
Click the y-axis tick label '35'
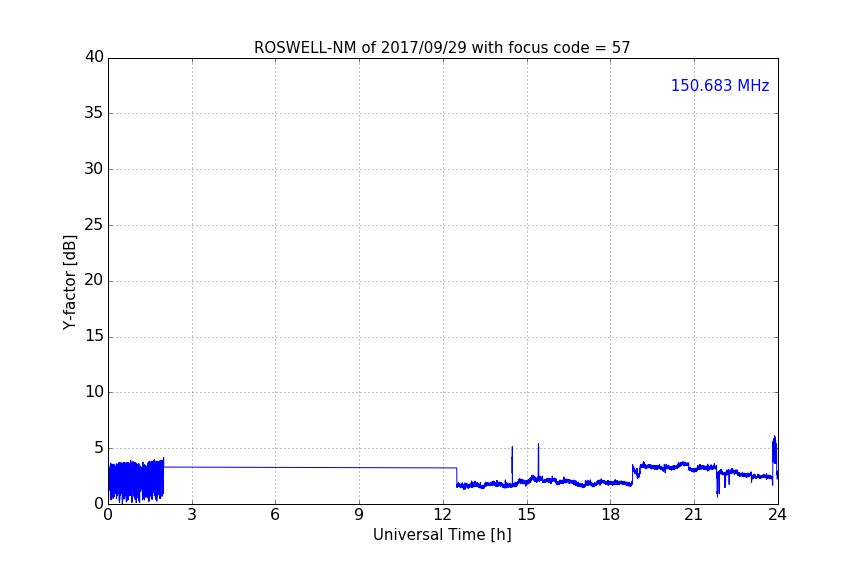pyautogui.click(x=94, y=113)
